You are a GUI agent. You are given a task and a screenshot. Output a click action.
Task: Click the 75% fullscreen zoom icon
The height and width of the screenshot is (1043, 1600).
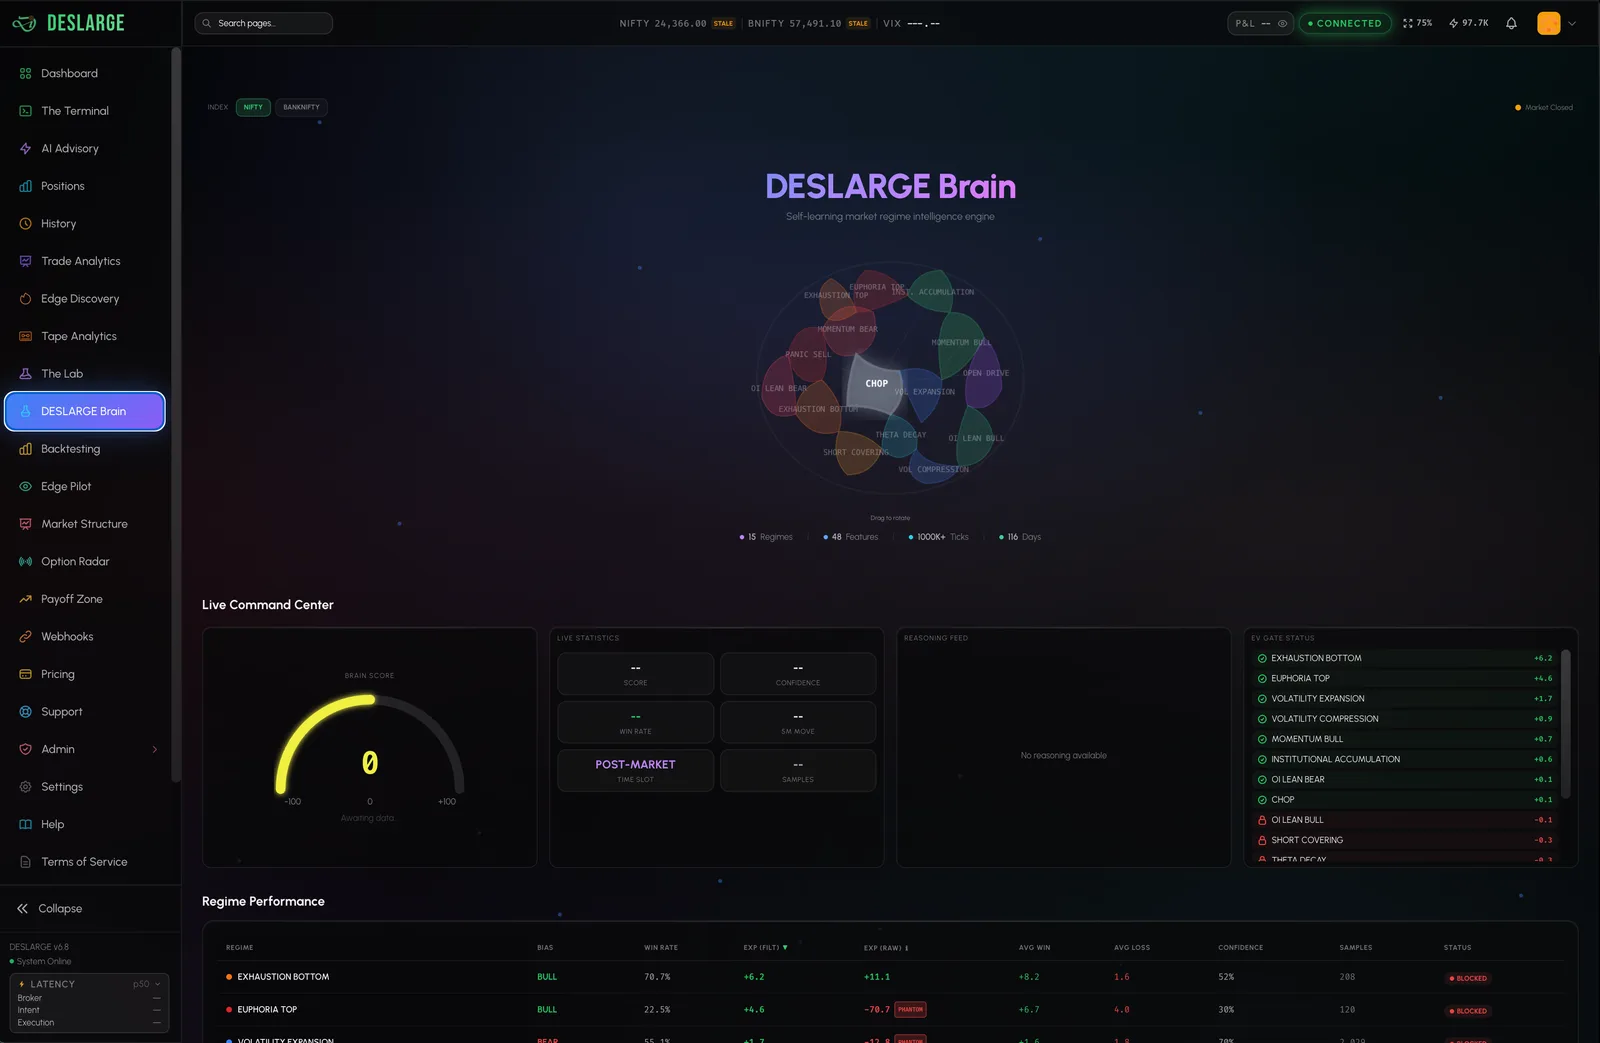tap(1408, 23)
